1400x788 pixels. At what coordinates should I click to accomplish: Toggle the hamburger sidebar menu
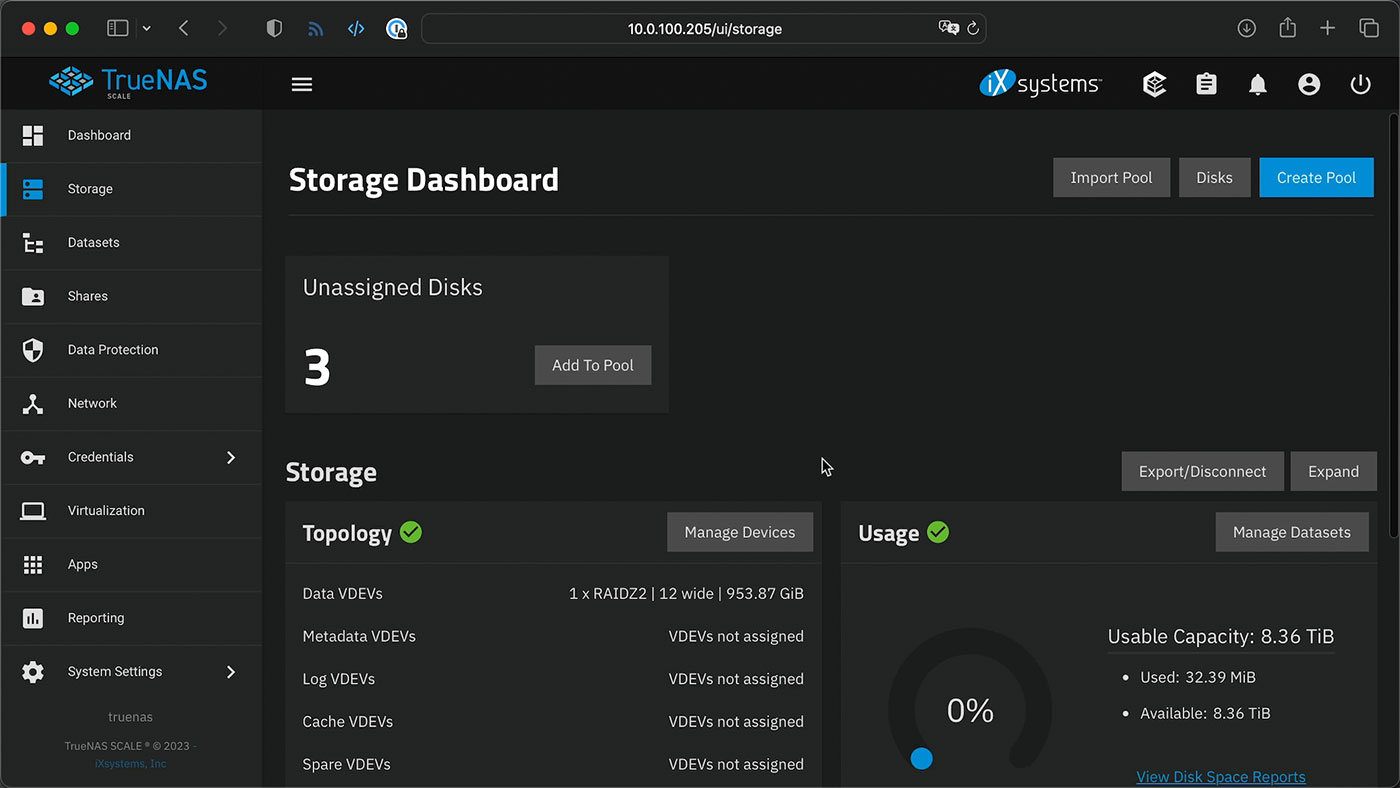(302, 84)
